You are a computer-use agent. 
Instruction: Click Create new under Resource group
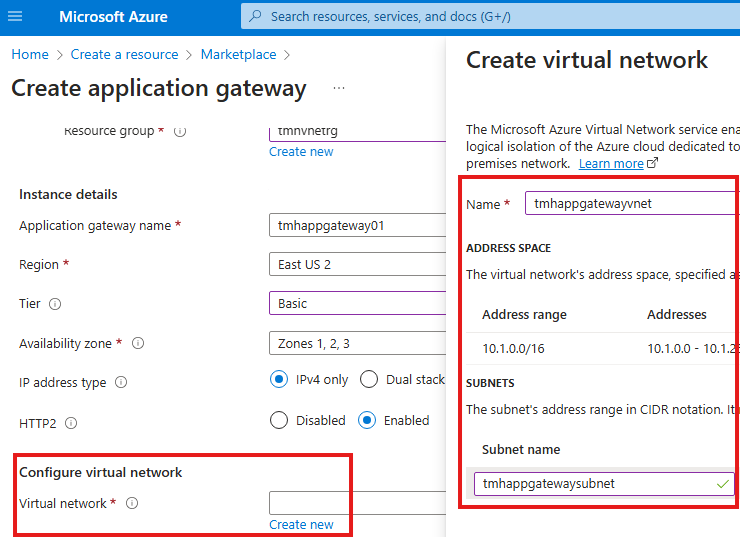coord(301,151)
